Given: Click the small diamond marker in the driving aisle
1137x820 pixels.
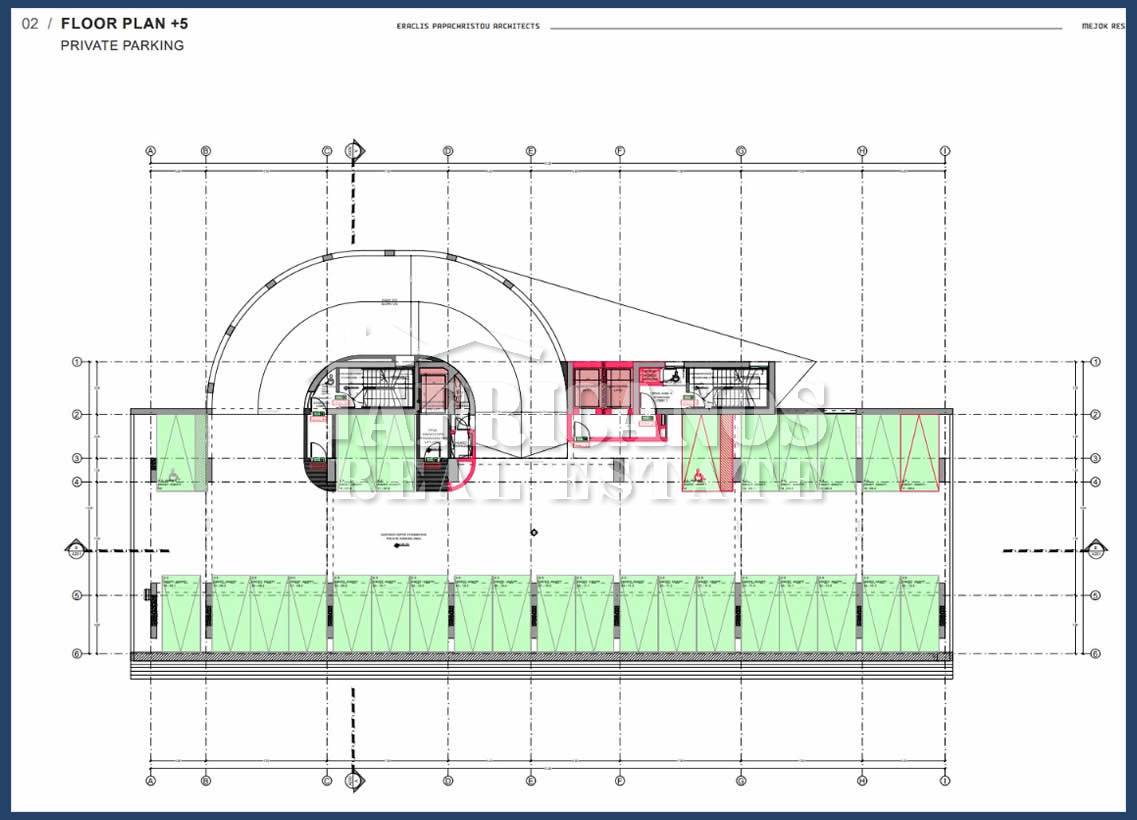Looking at the screenshot, I should 535,532.
